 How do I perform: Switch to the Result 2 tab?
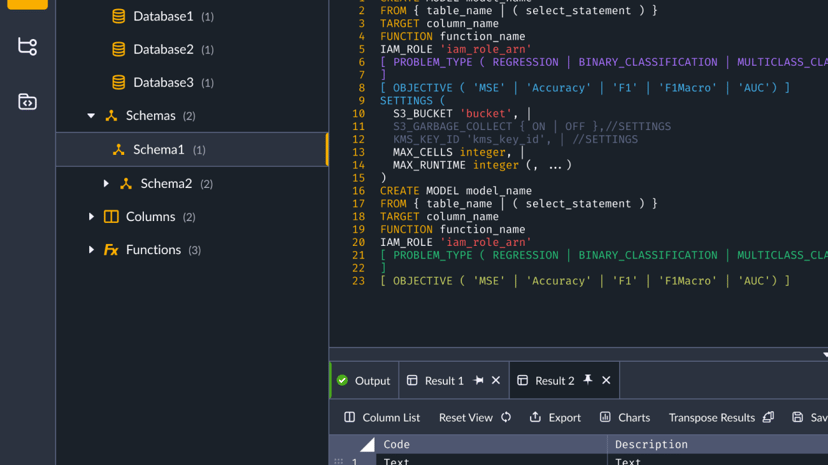(x=564, y=381)
